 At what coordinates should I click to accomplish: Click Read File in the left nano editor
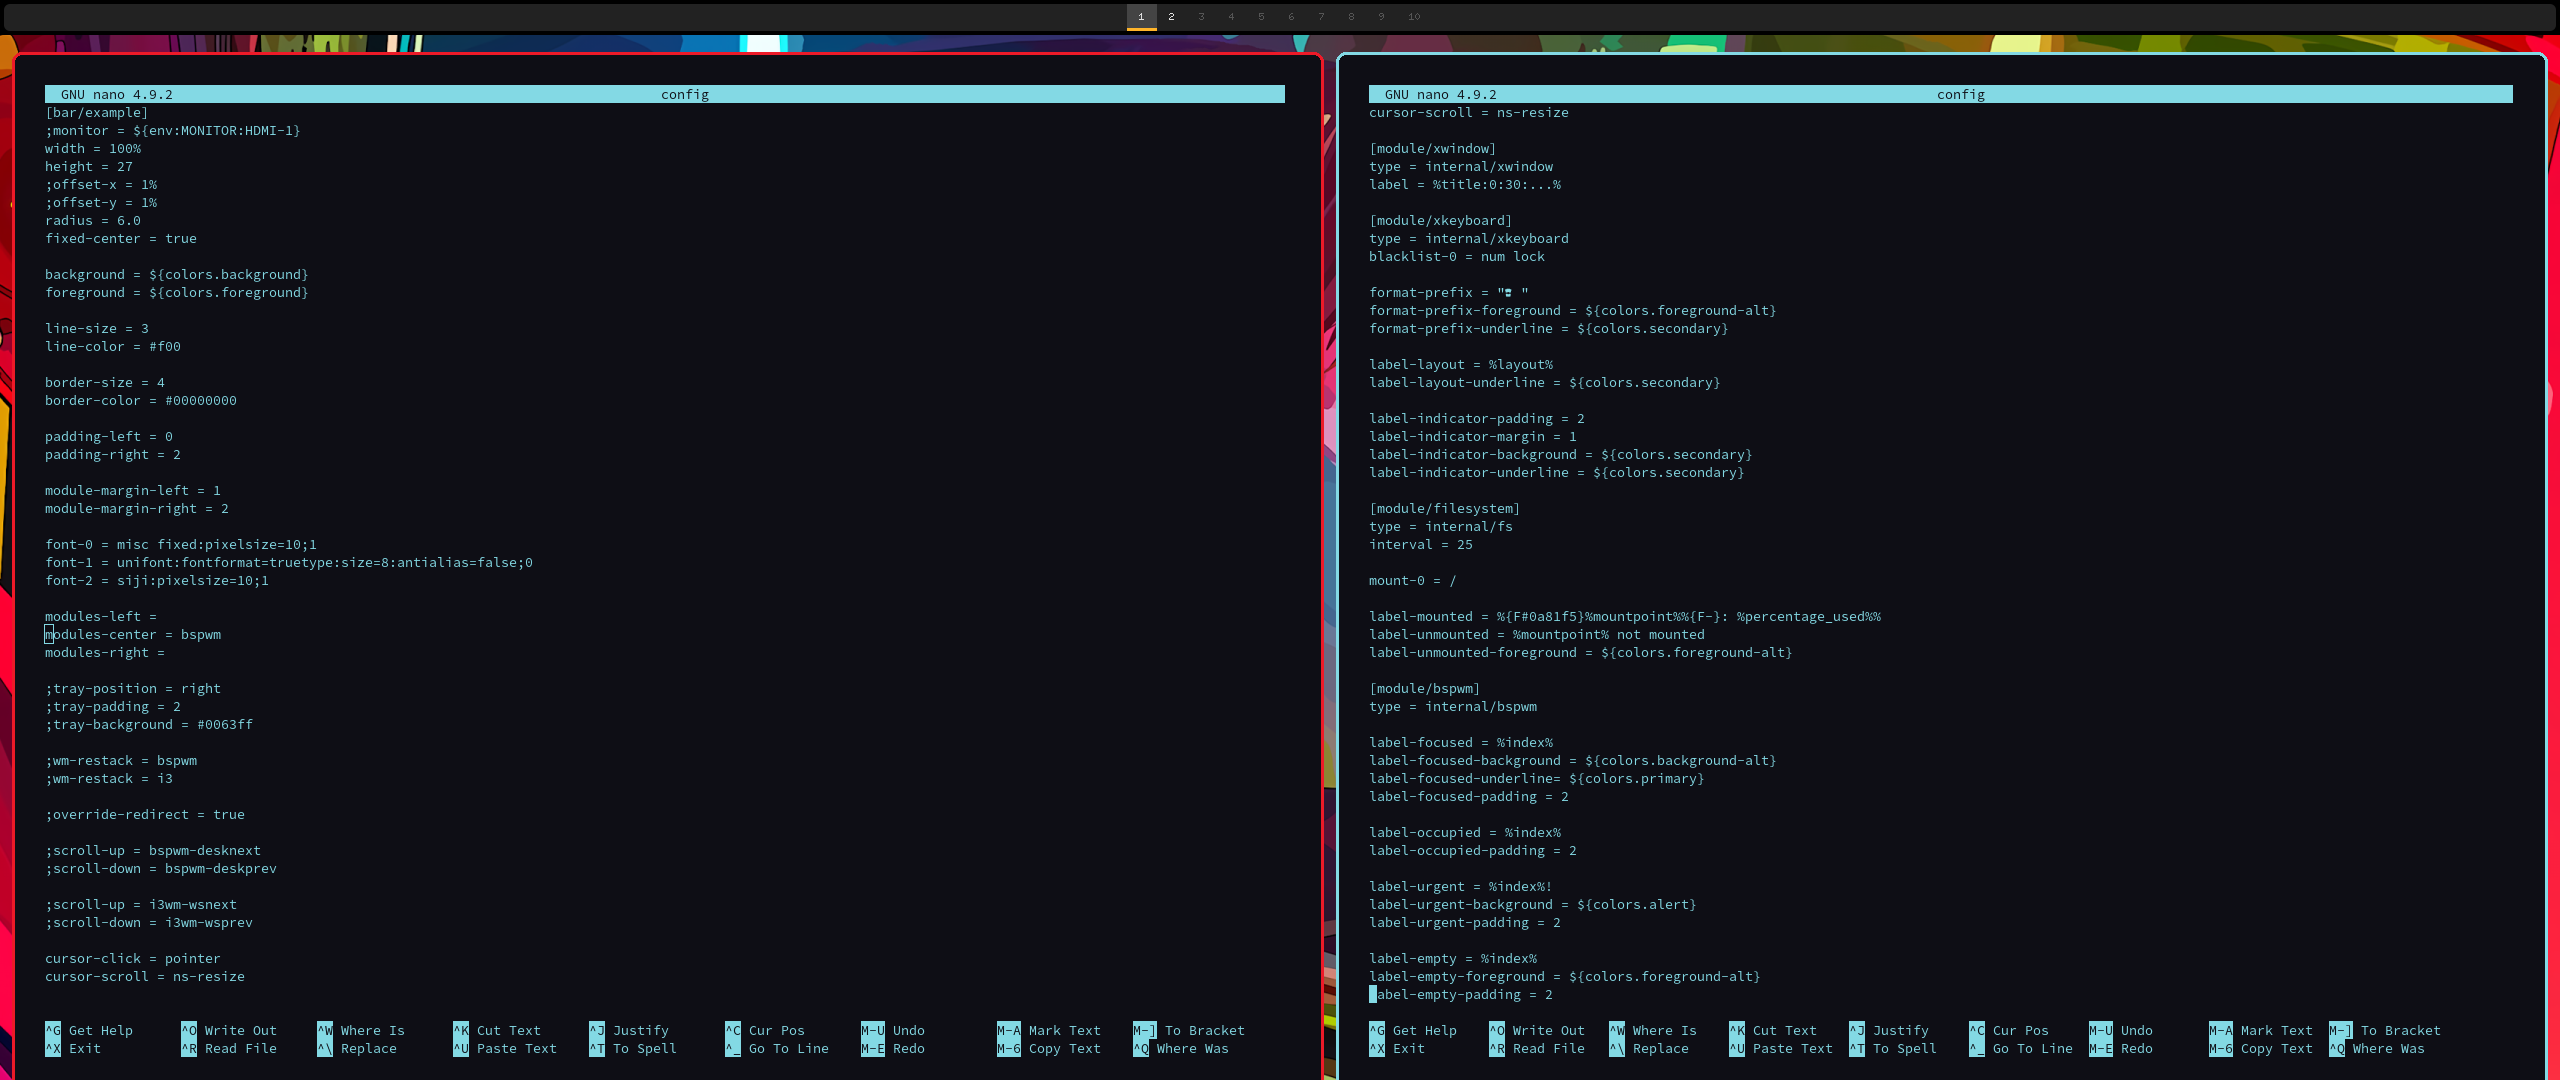click(240, 1048)
